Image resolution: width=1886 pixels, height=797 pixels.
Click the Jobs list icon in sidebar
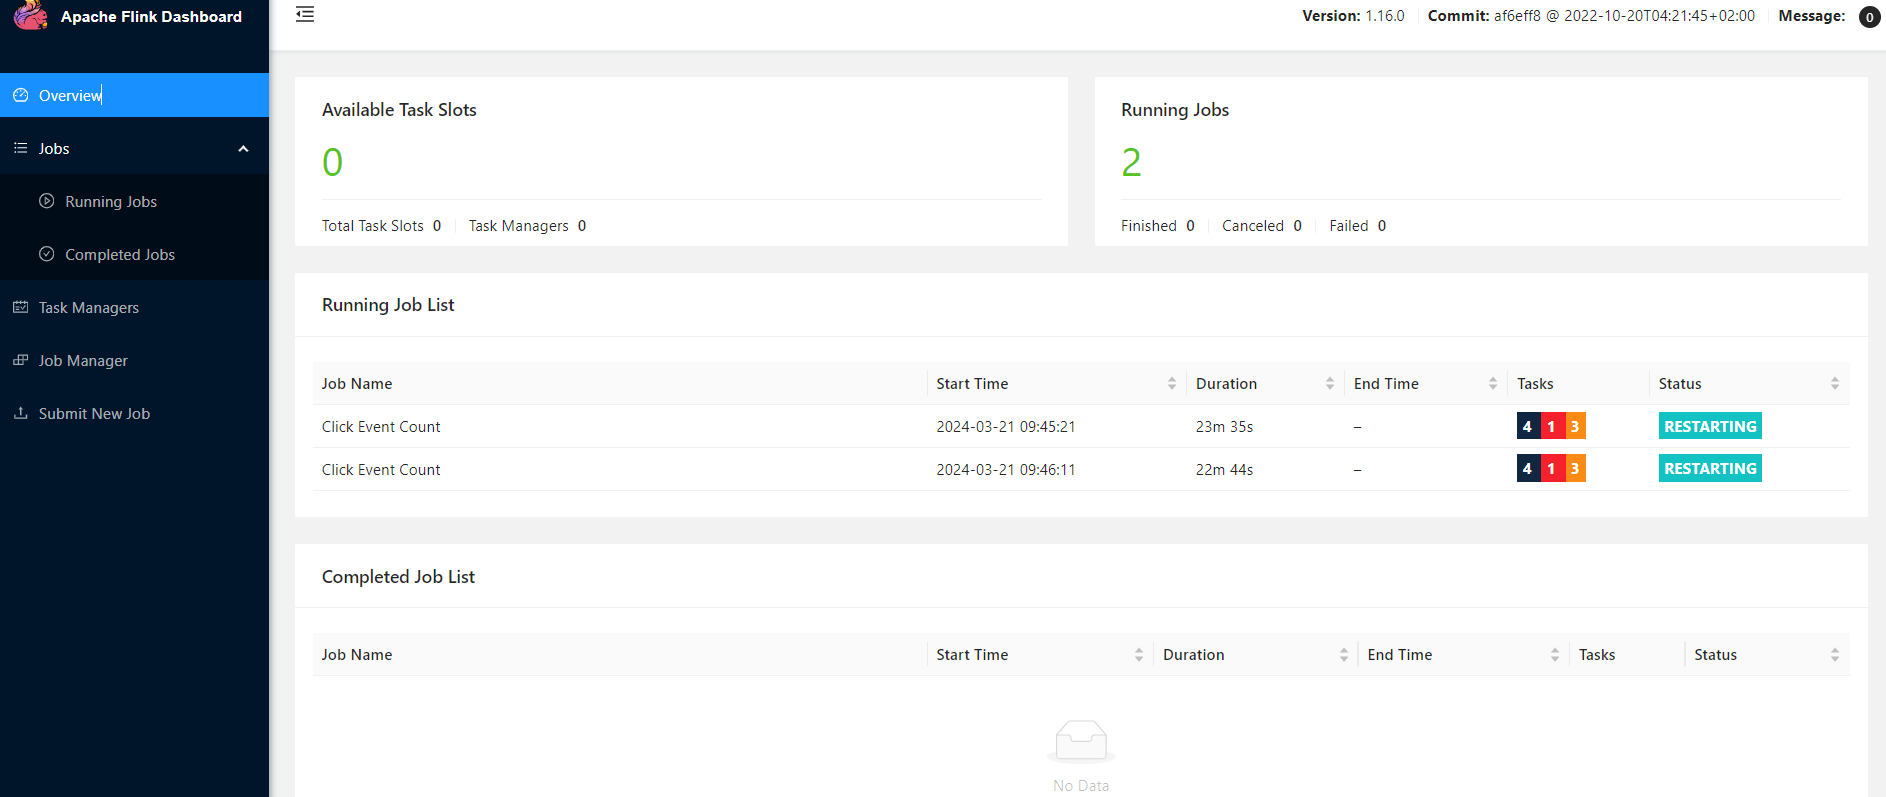coord(20,148)
